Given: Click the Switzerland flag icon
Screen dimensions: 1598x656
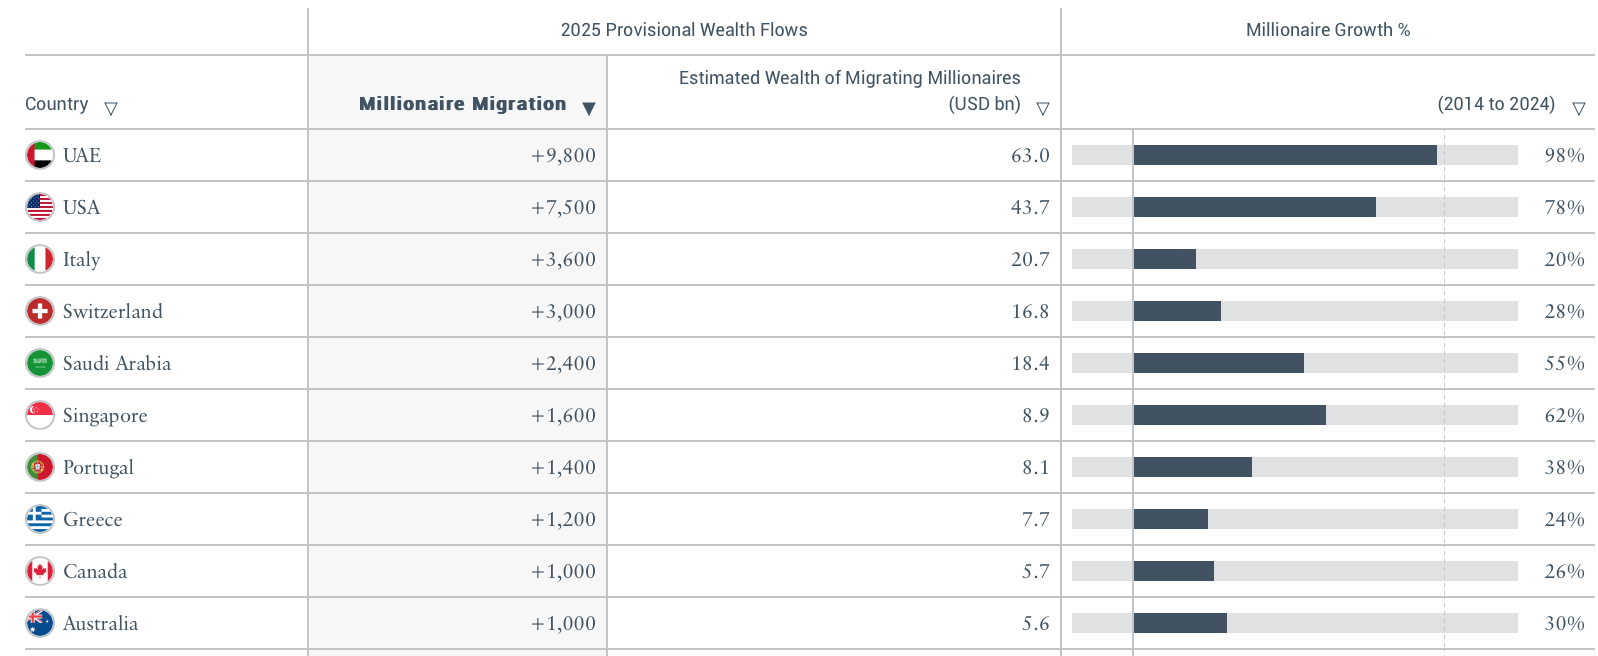Looking at the screenshot, I should click(40, 311).
